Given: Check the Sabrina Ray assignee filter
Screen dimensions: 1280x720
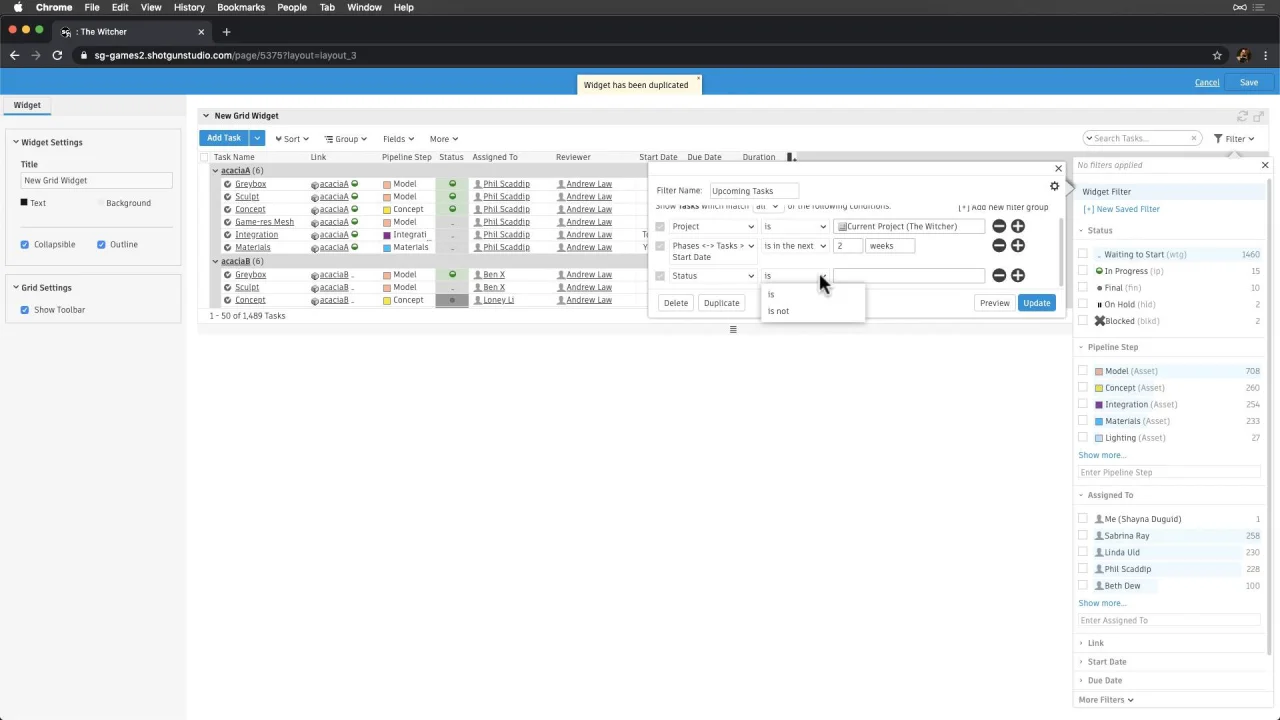Looking at the screenshot, I should click(1083, 536).
